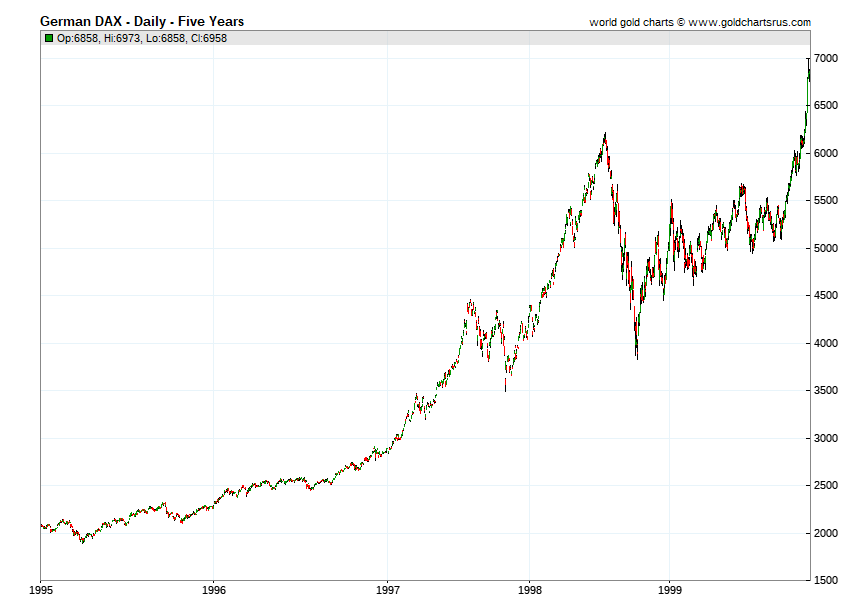This screenshot has height=616, width=850.
Task: Click the 6000 y-axis label
Action: click(x=826, y=153)
